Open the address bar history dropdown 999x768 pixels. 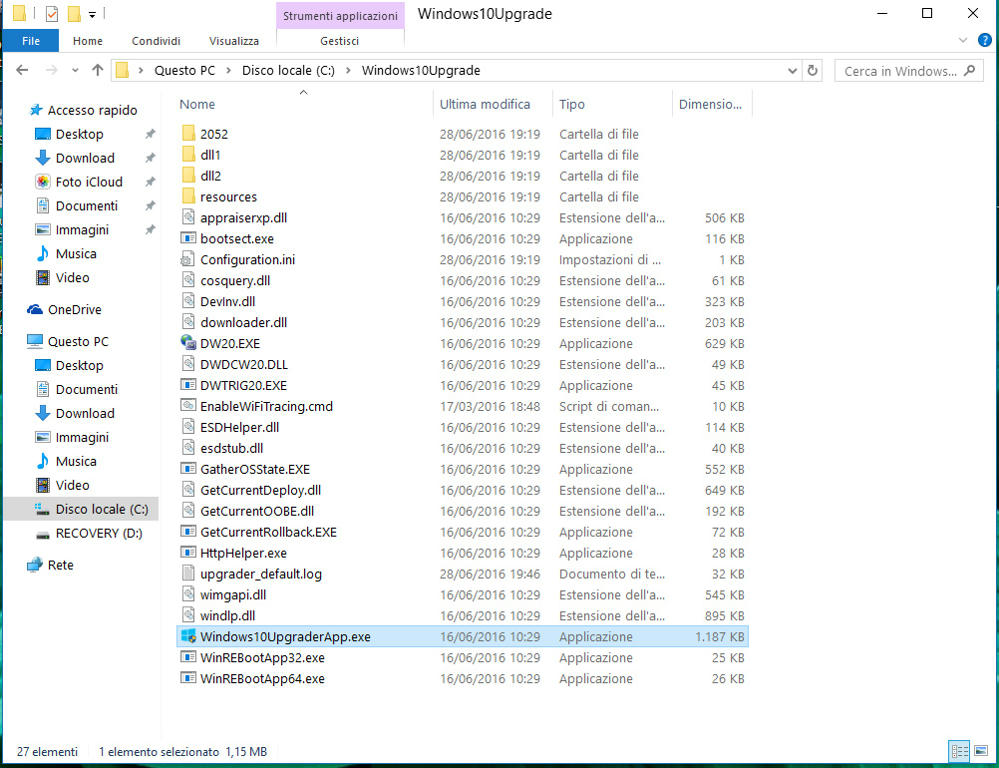[792, 71]
